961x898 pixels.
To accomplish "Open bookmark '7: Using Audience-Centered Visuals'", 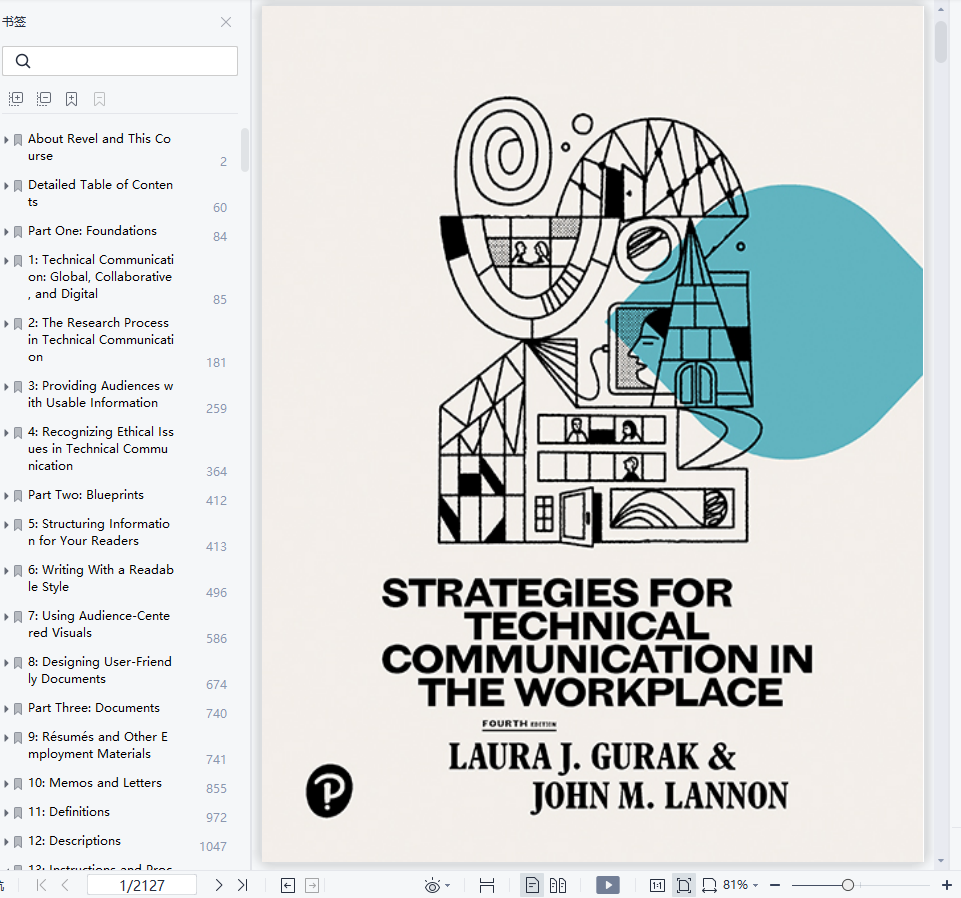I will point(99,624).
